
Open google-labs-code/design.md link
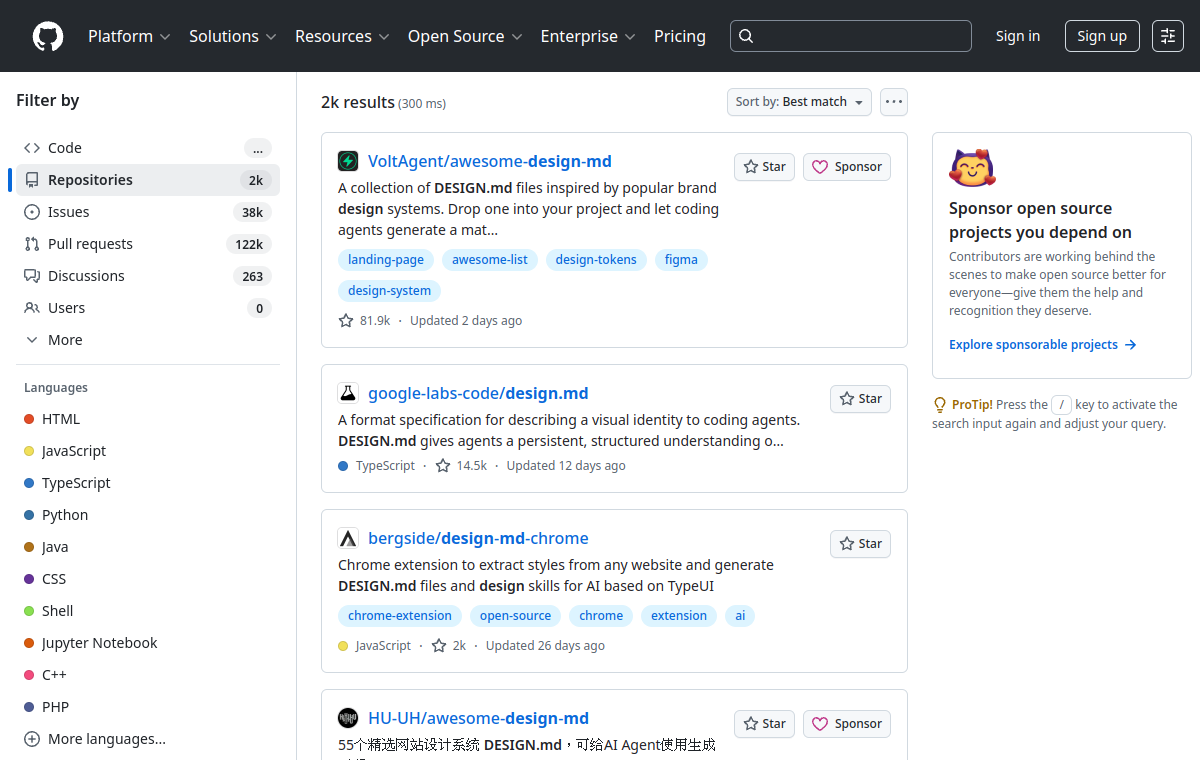[478, 393]
